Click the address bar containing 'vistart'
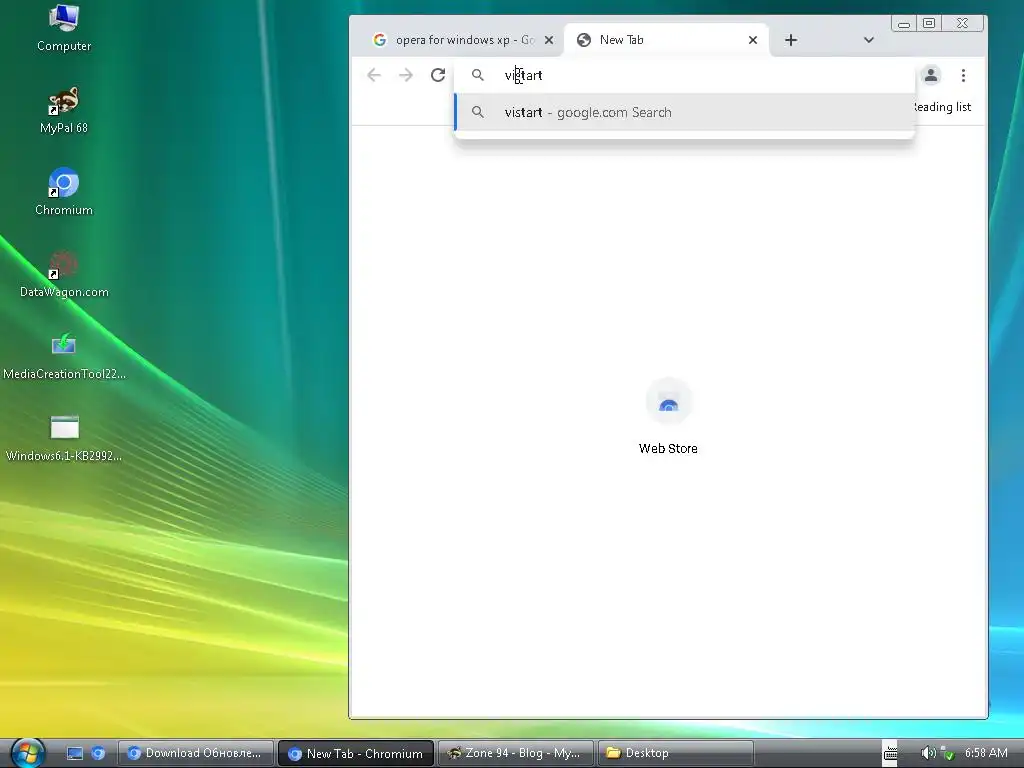 tap(684, 75)
